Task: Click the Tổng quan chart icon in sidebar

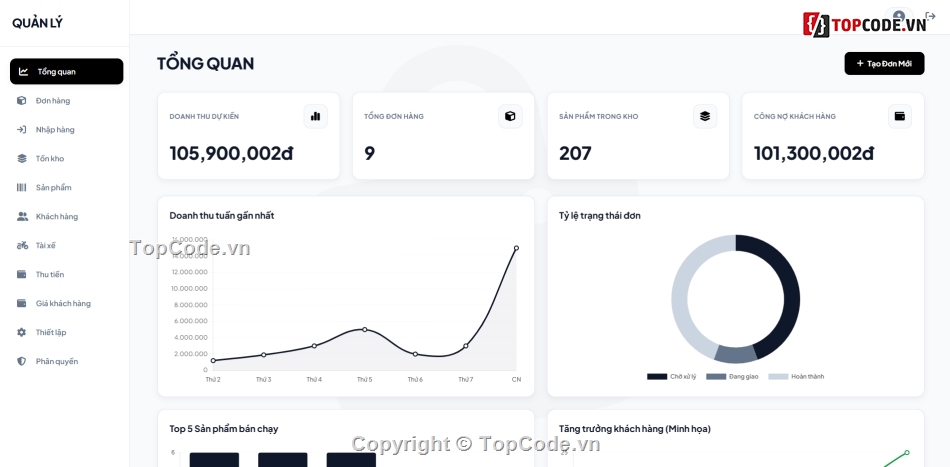Action: click(x=24, y=71)
